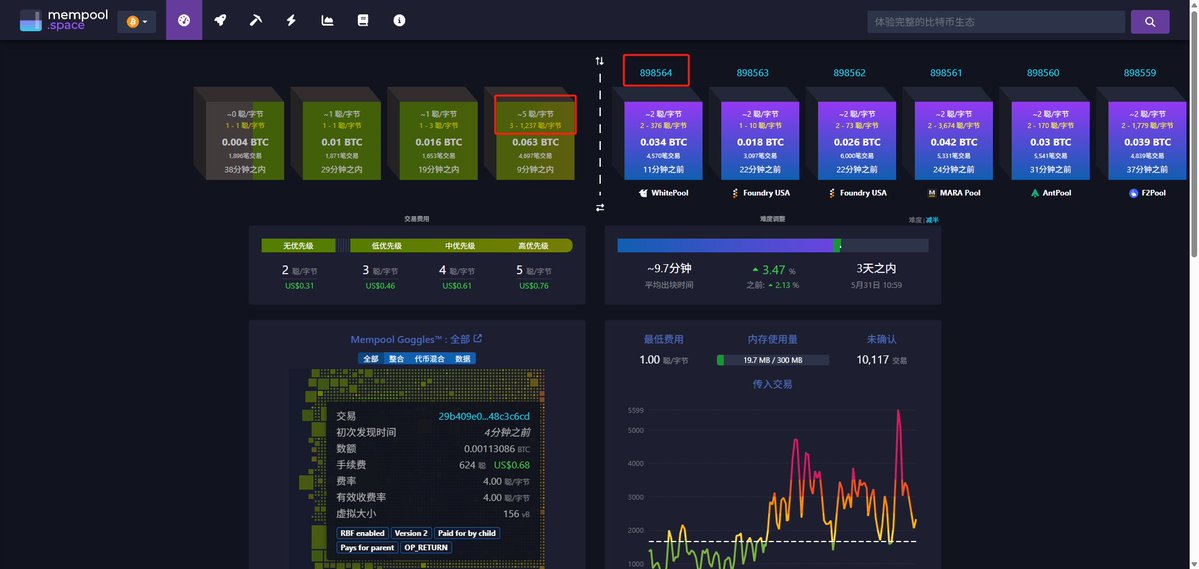
Task: Open the WhitePool miner link
Action: (x=663, y=193)
